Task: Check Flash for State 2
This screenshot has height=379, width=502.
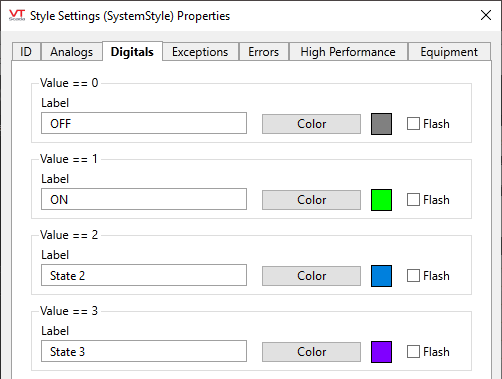Action: pyautogui.click(x=413, y=276)
